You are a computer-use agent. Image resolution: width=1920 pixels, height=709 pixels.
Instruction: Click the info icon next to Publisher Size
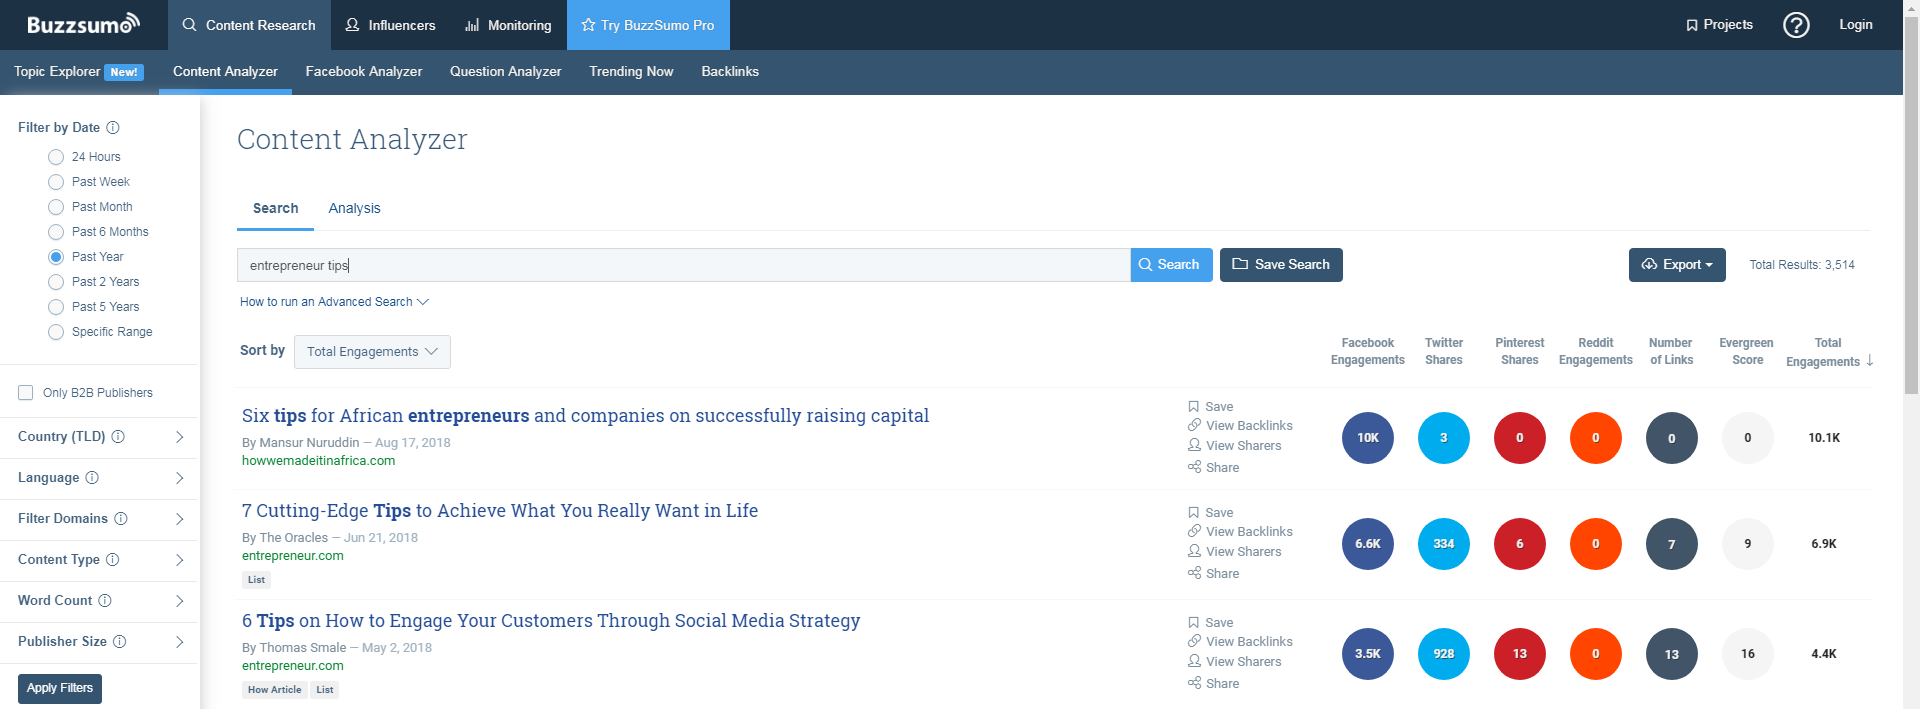click(x=120, y=641)
